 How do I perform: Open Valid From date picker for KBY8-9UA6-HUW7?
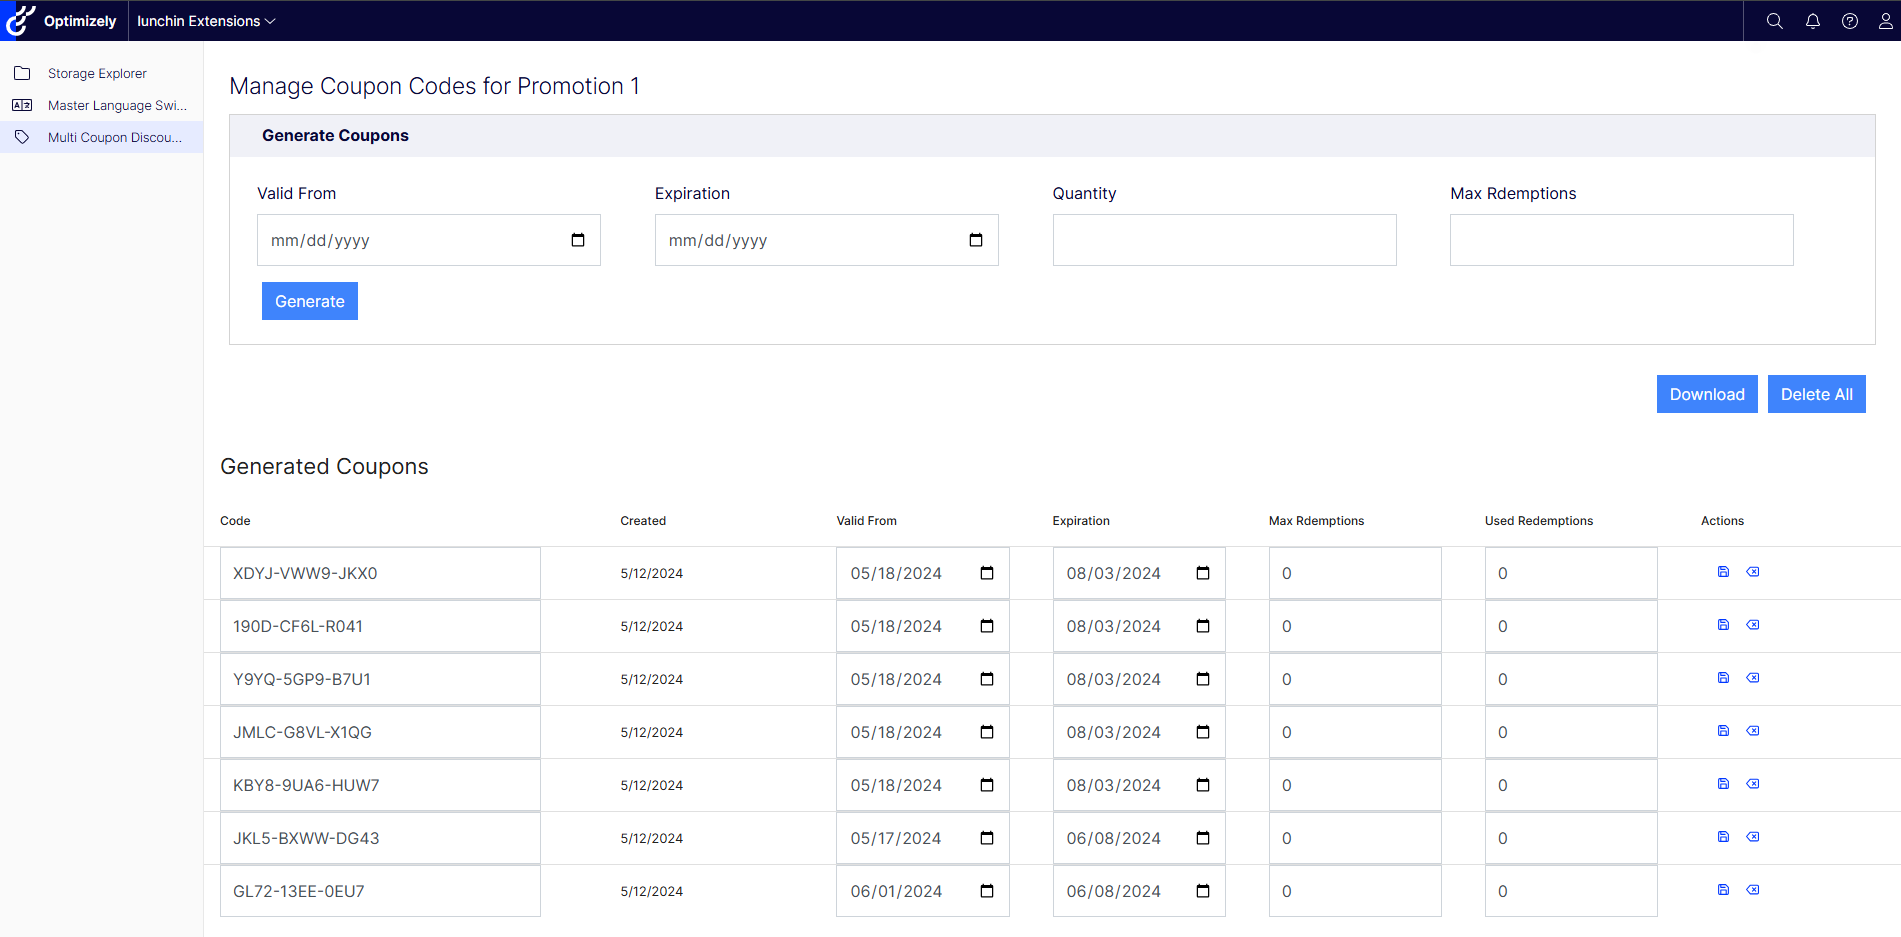(987, 785)
